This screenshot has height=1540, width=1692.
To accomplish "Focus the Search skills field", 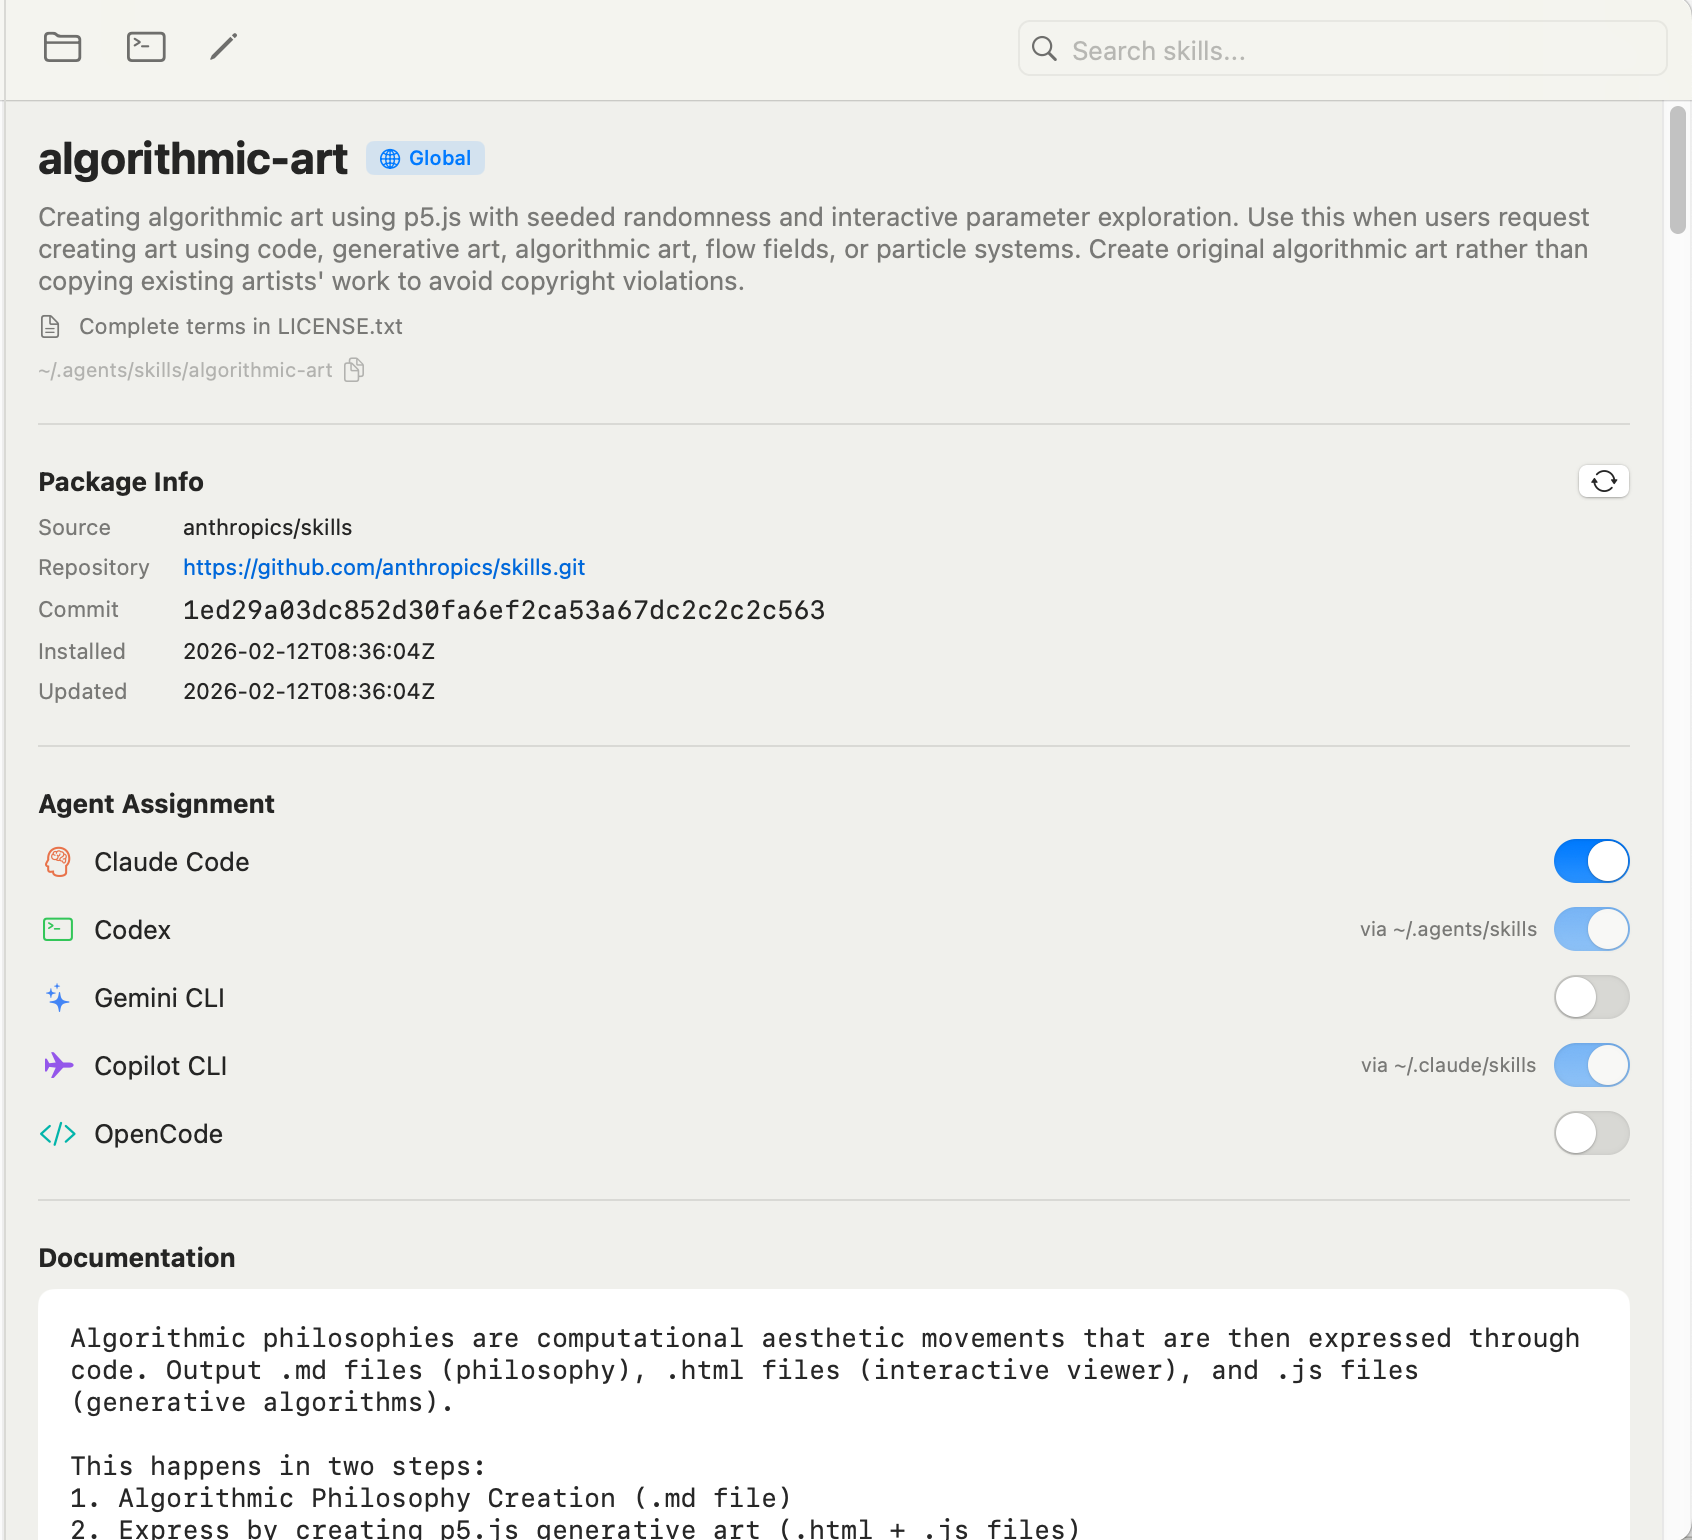I will coord(1342,49).
